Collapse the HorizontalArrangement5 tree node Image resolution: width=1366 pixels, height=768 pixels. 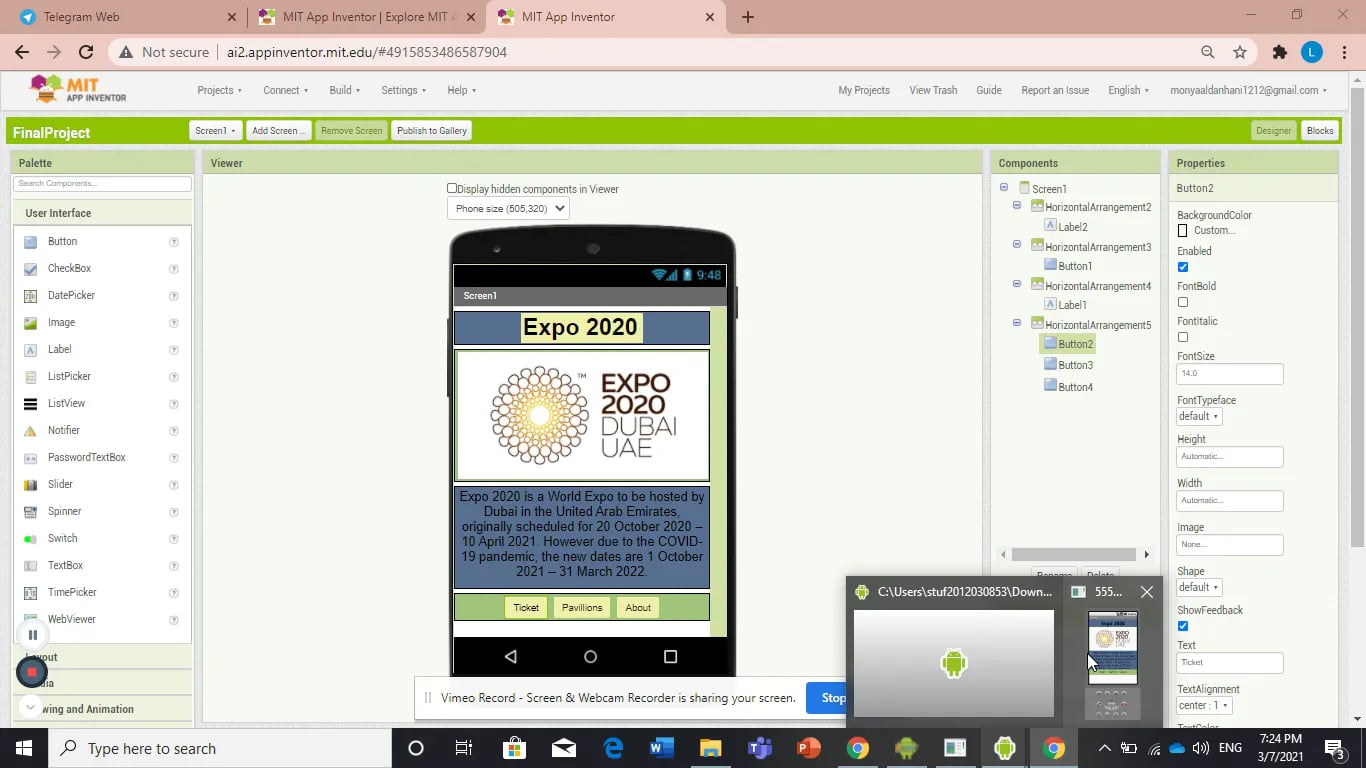click(1017, 324)
